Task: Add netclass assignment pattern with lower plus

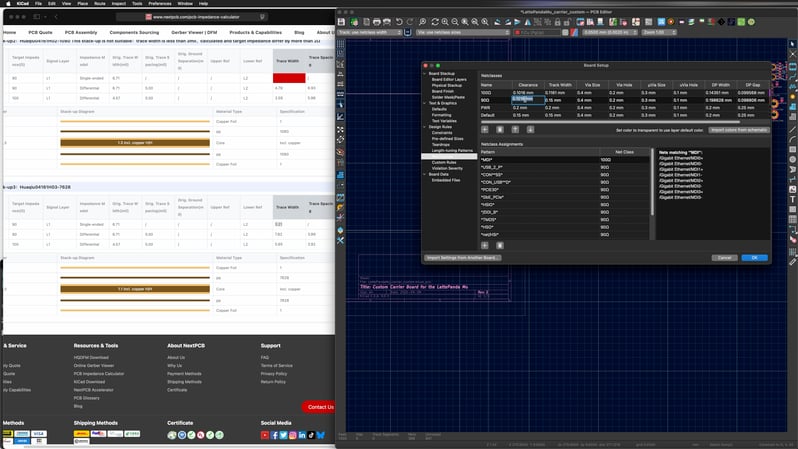Action: (x=486, y=244)
